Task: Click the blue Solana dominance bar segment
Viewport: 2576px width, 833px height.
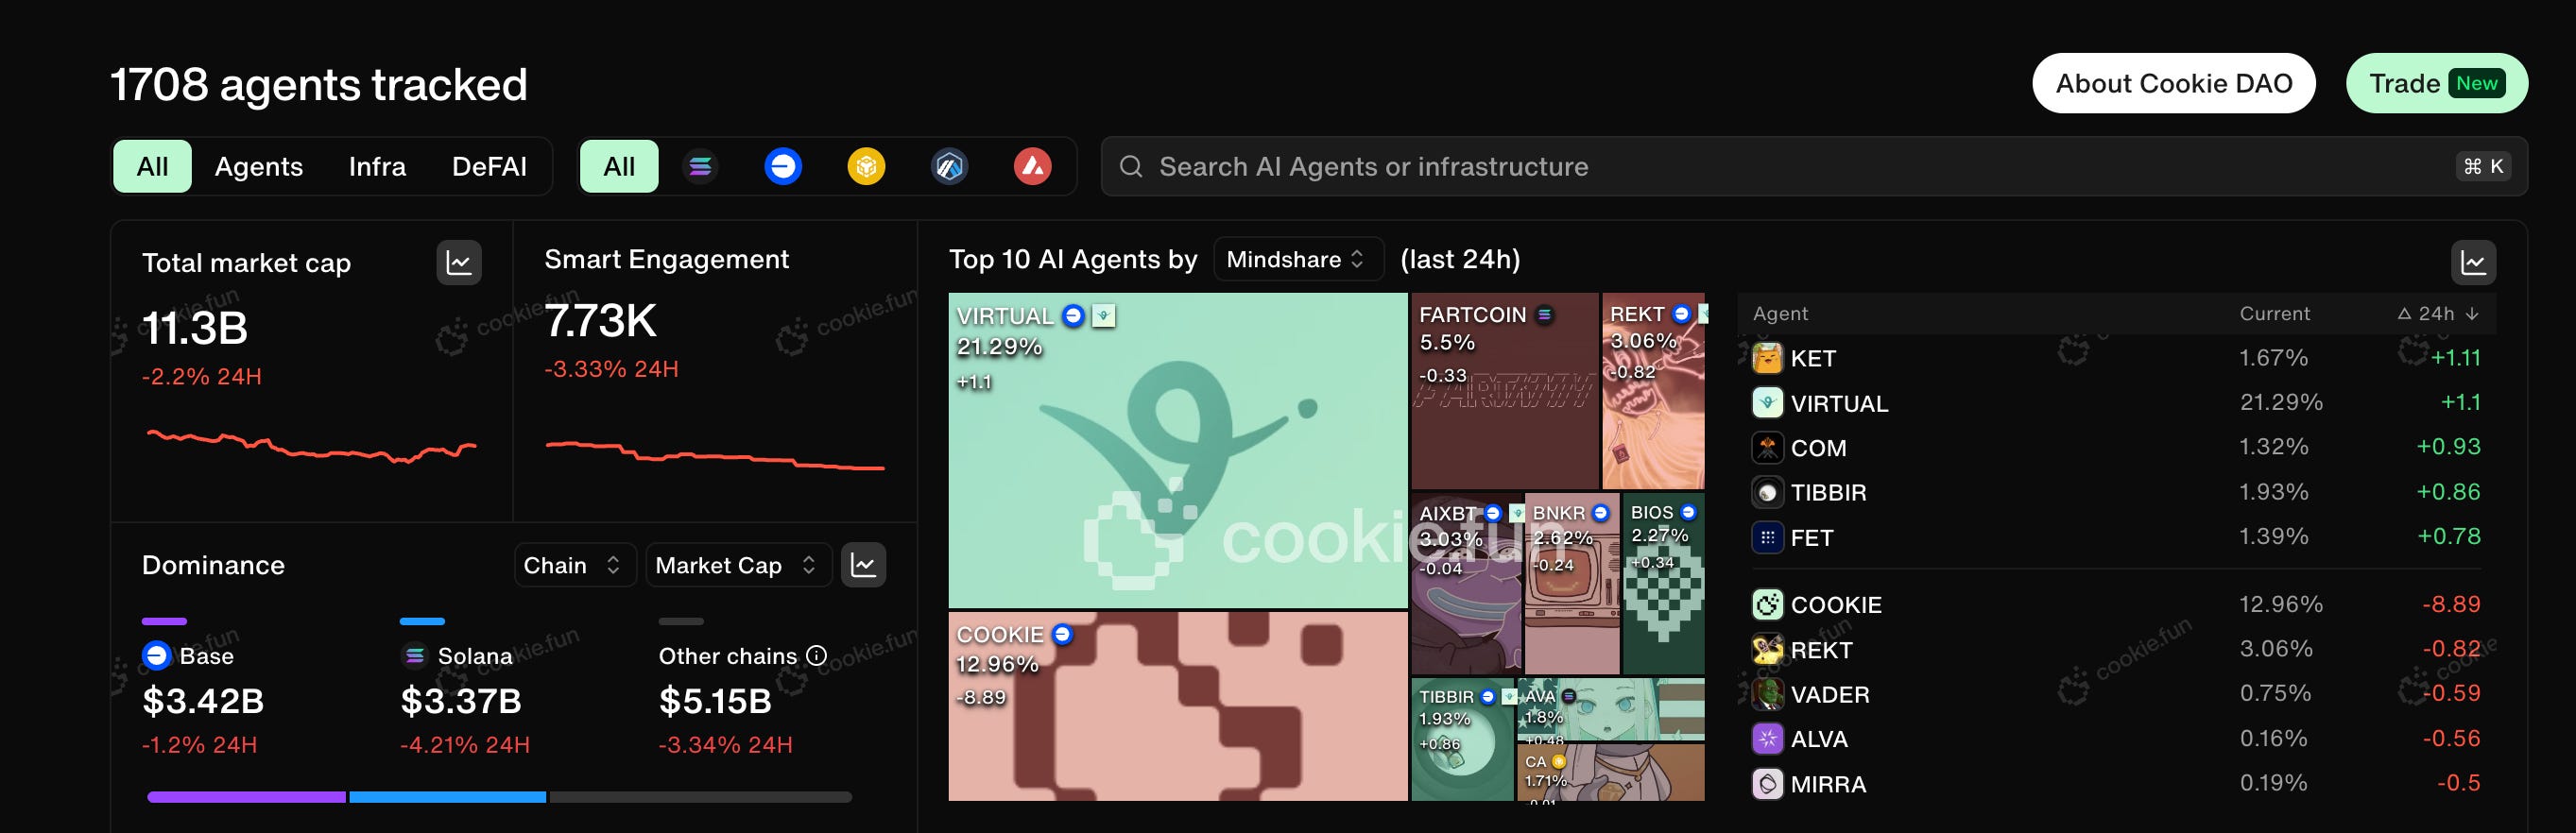Action: (x=448, y=797)
